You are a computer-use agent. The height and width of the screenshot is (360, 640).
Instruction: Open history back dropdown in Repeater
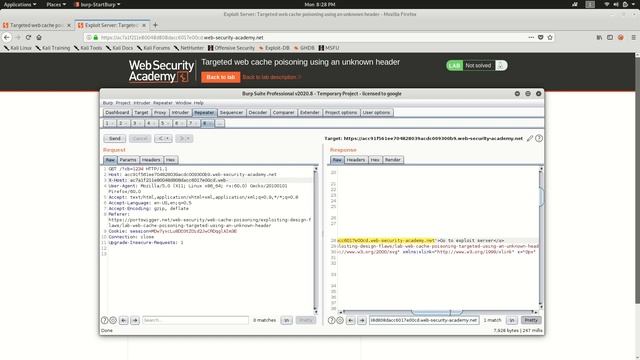coord(163,138)
